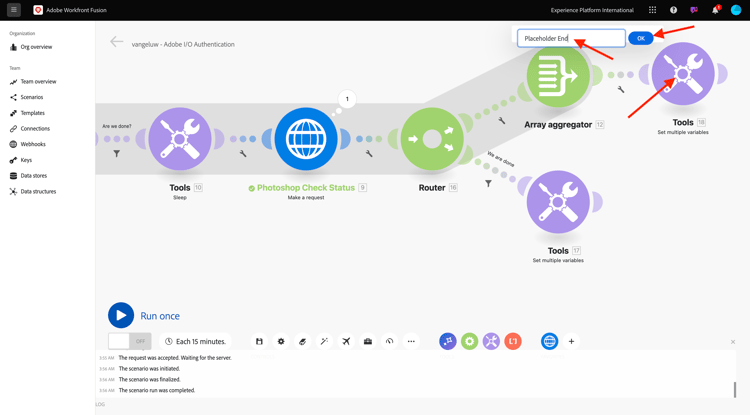Click wrench between Array aggregator and Tools

[x=621, y=89]
